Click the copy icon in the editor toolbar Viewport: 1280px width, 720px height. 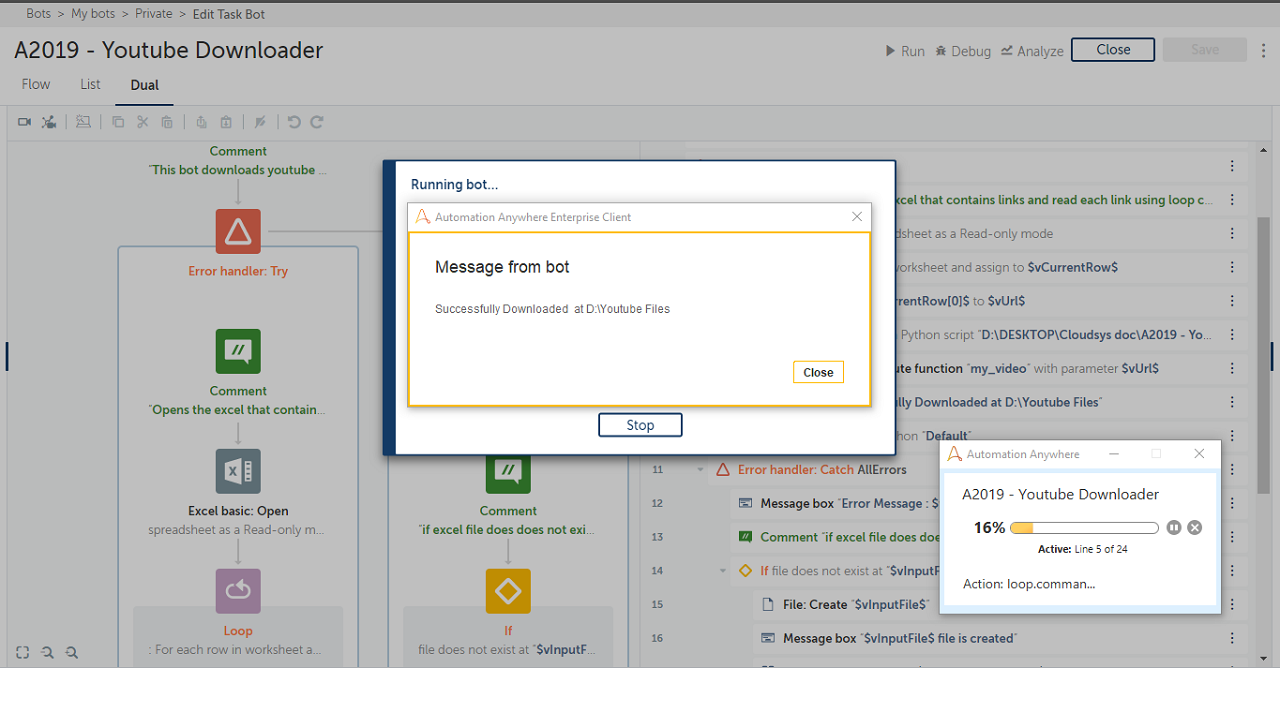(118, 122)
